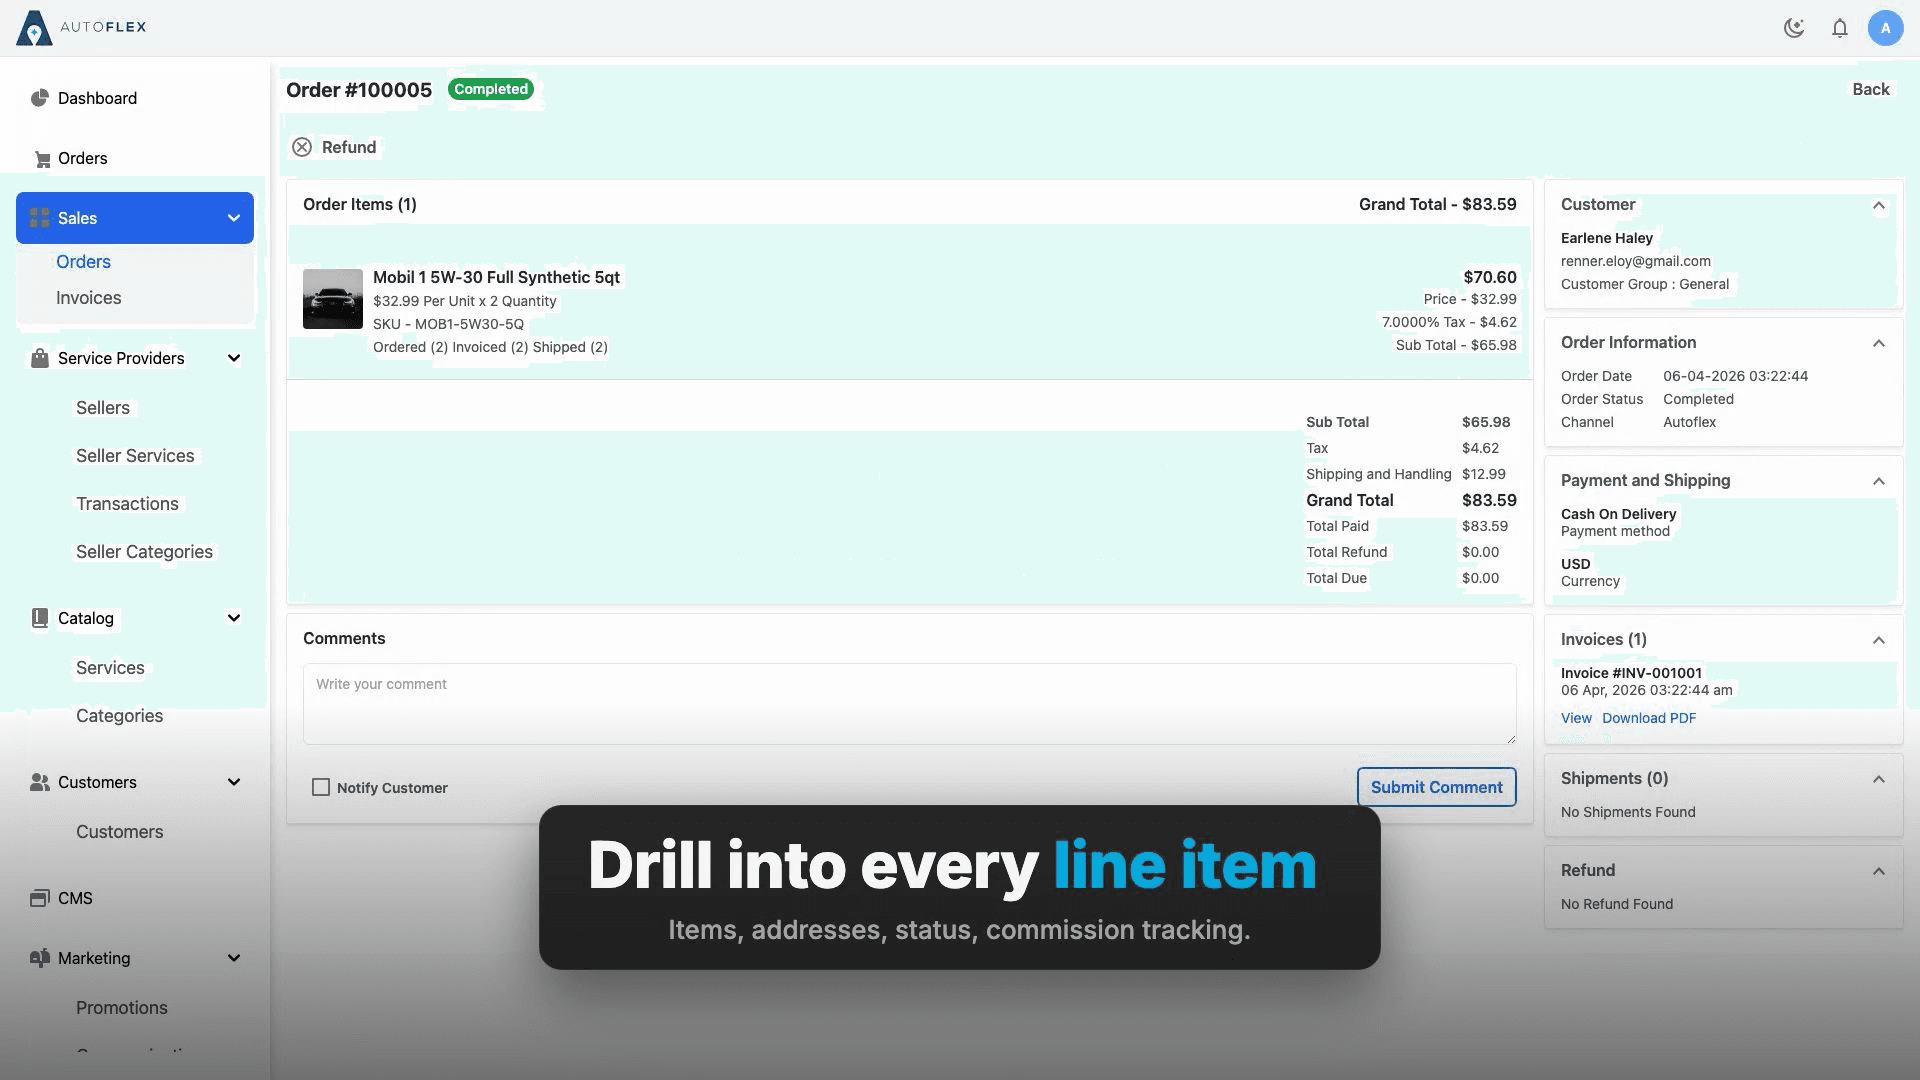Collapse the Sales menu chevron
This screenshot has width=1920, height=1080.
click(234, 218)
